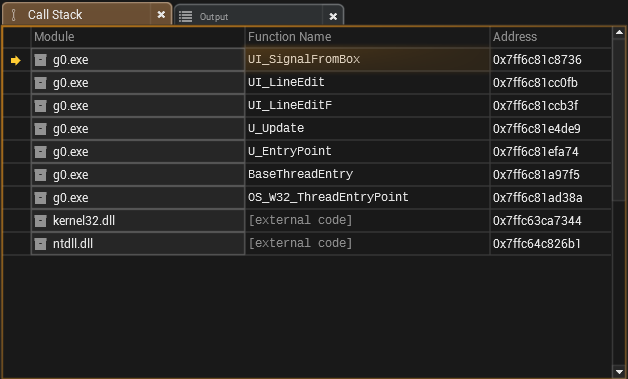This screenshot has width=628, height=379.
Task: Collapse the ntdll.dll module icon
Action: [x=40, y=244]
